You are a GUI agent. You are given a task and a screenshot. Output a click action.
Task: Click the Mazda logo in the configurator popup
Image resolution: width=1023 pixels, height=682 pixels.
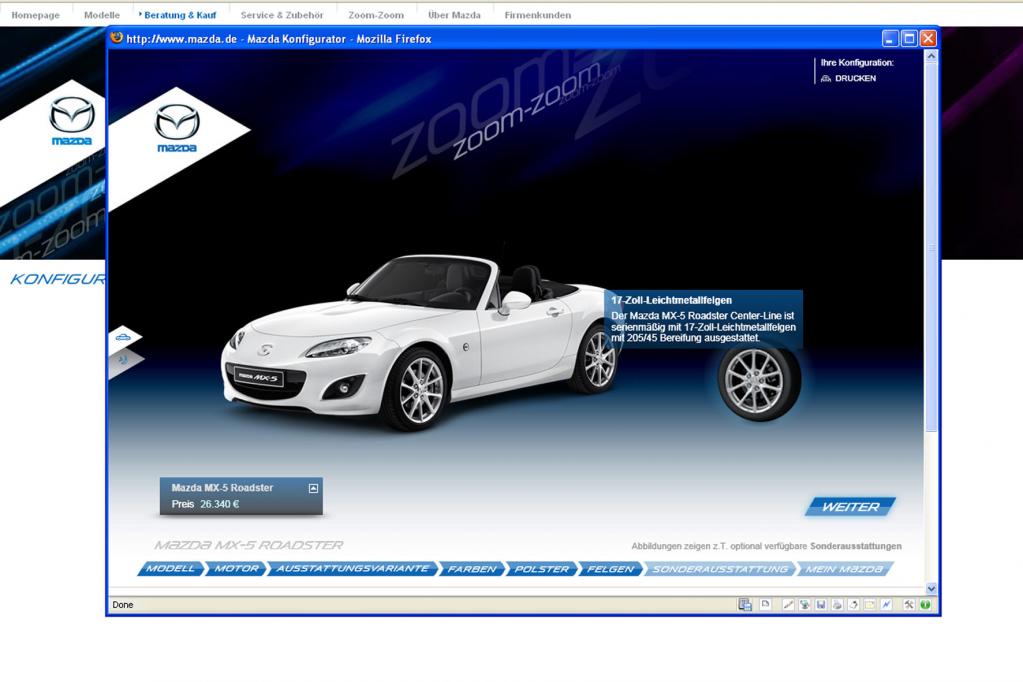tap(177, 128)
